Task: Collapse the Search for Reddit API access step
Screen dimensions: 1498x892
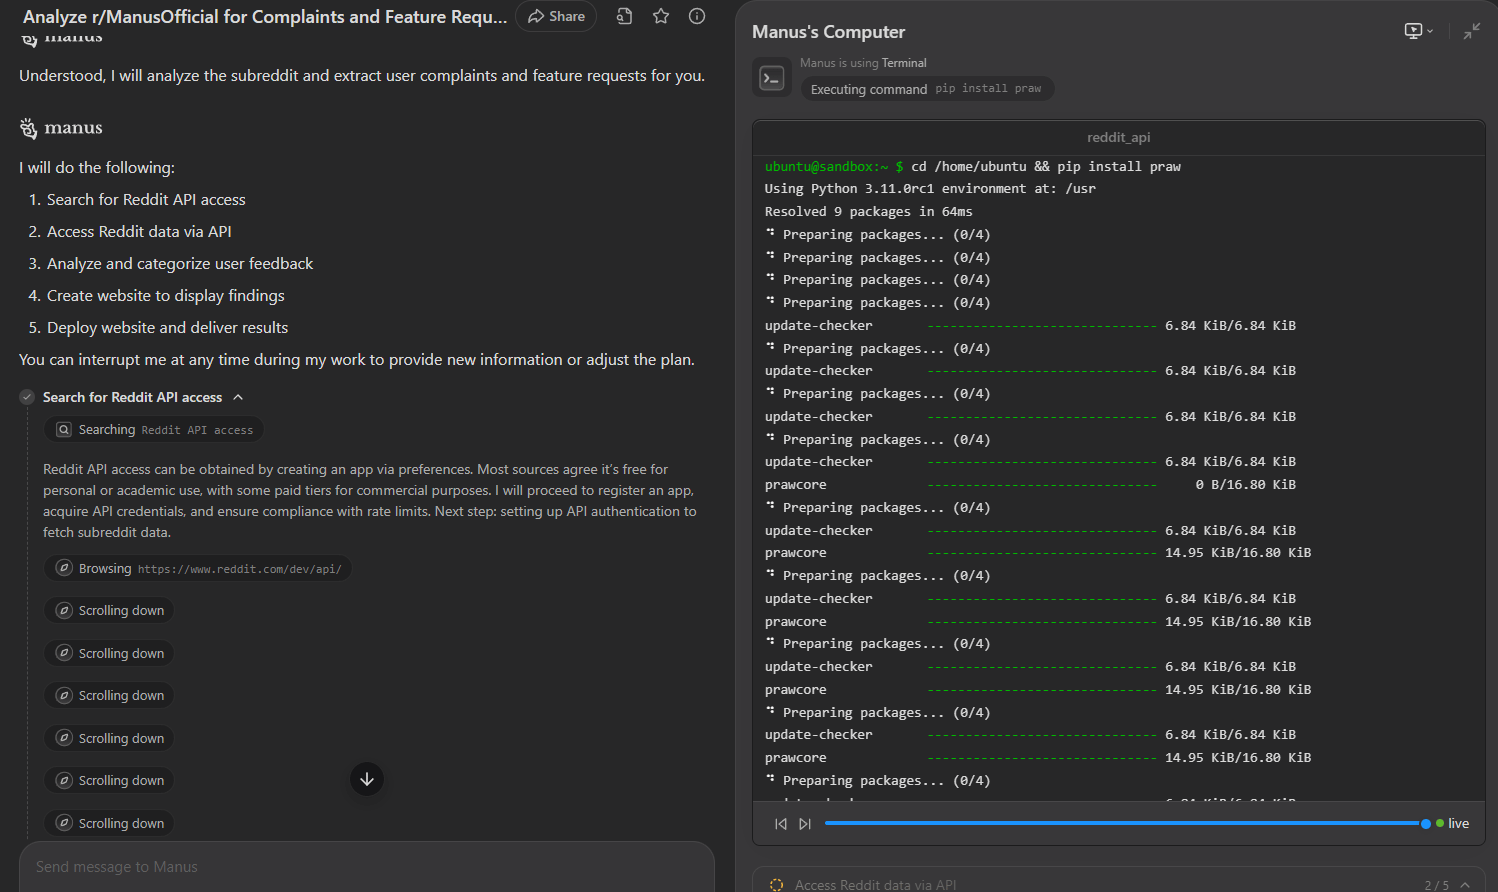Action: [x=238, y=397]
